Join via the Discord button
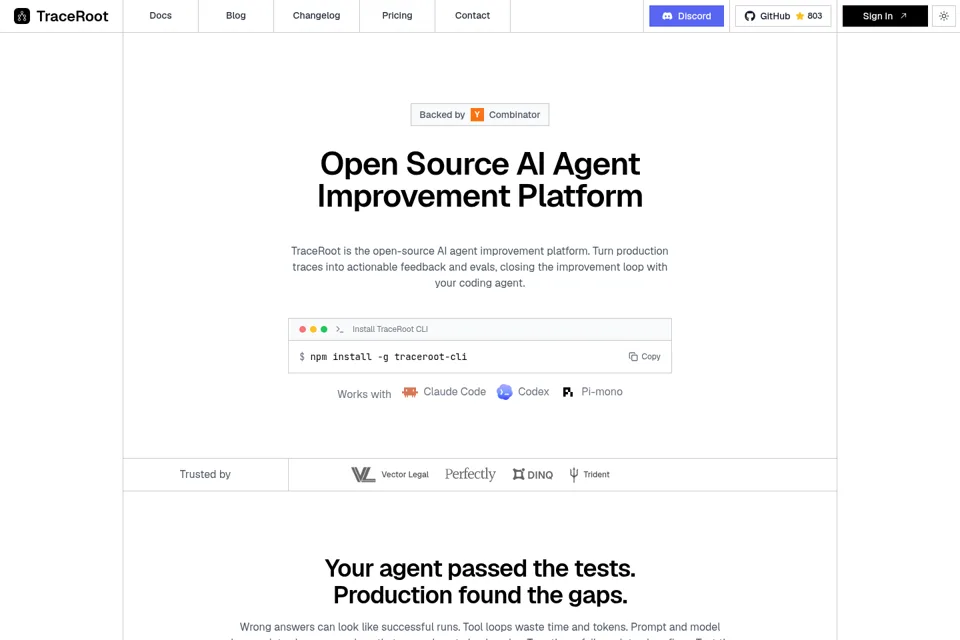The height and width of the screenshot is (640, 960). pos(686,16)
